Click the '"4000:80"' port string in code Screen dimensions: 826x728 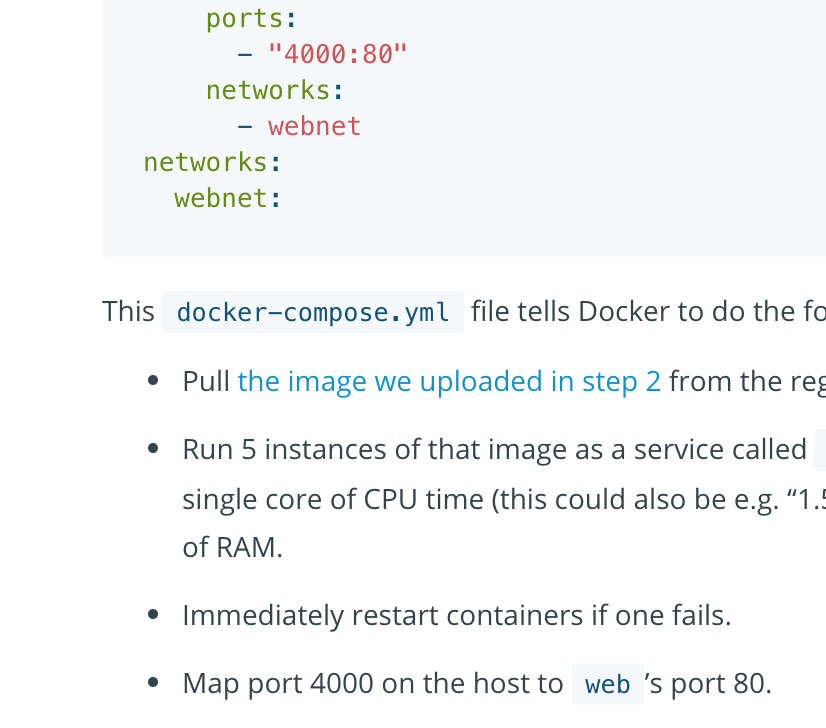pos(338,54)
